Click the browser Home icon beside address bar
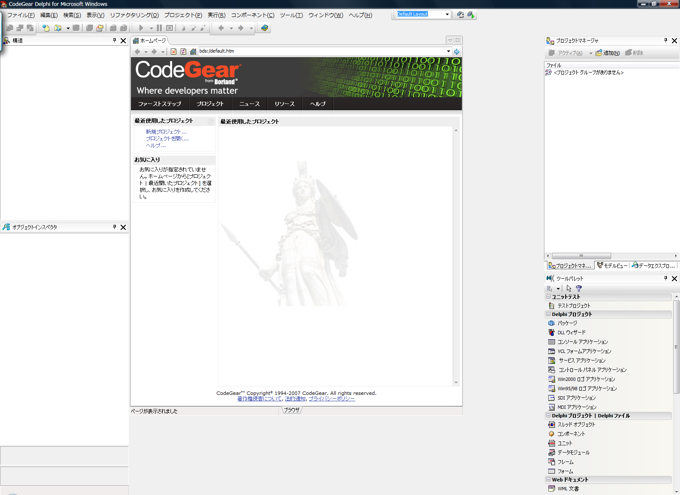The height and width of the screenshot is (495, 680). (193, 51)
